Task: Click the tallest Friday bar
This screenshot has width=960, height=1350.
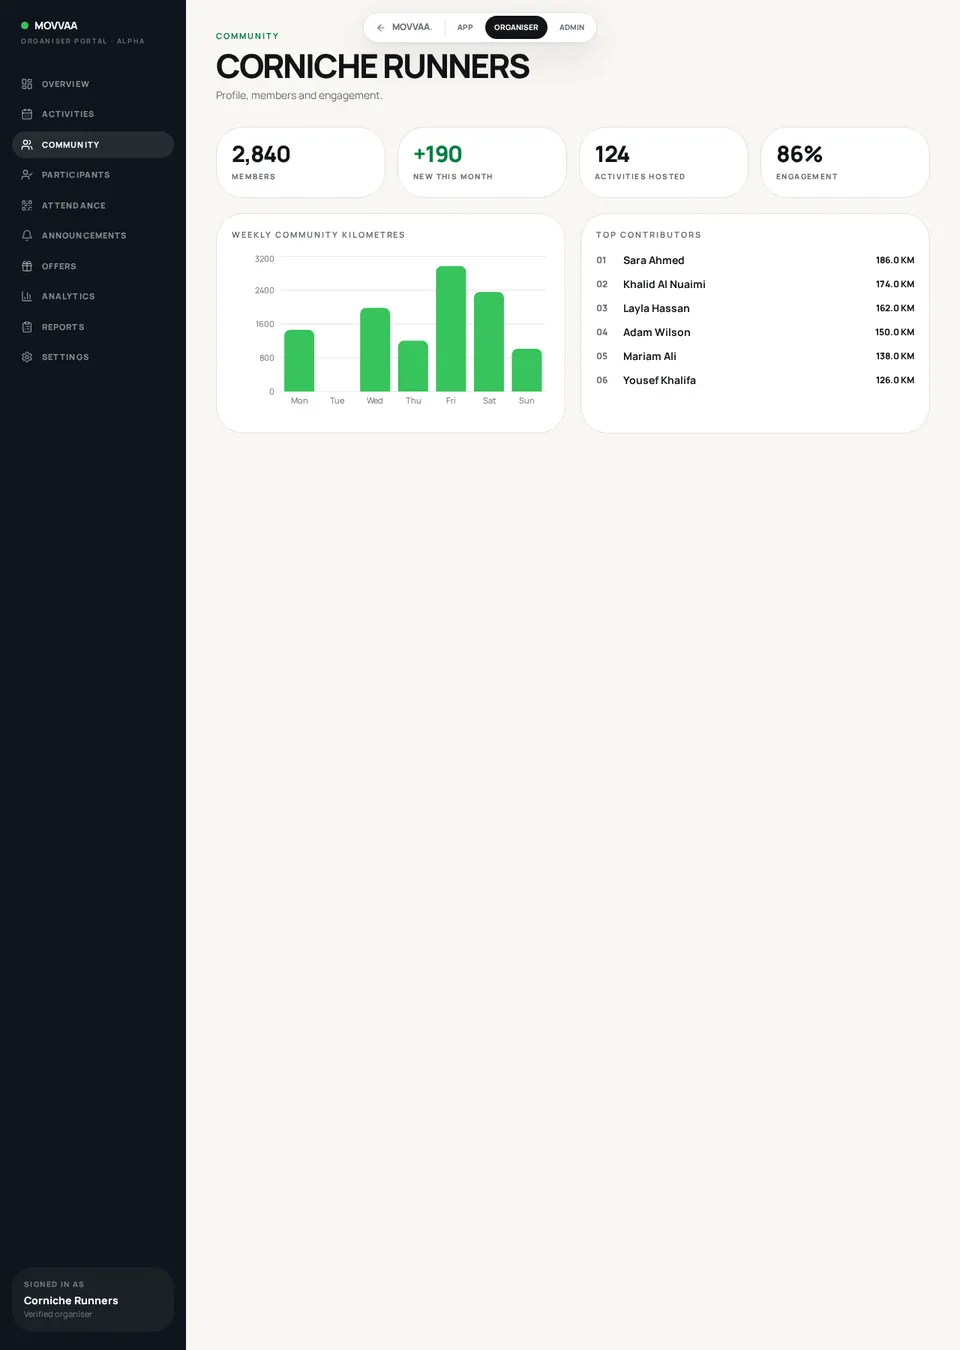Action: [x=451, y=328]
